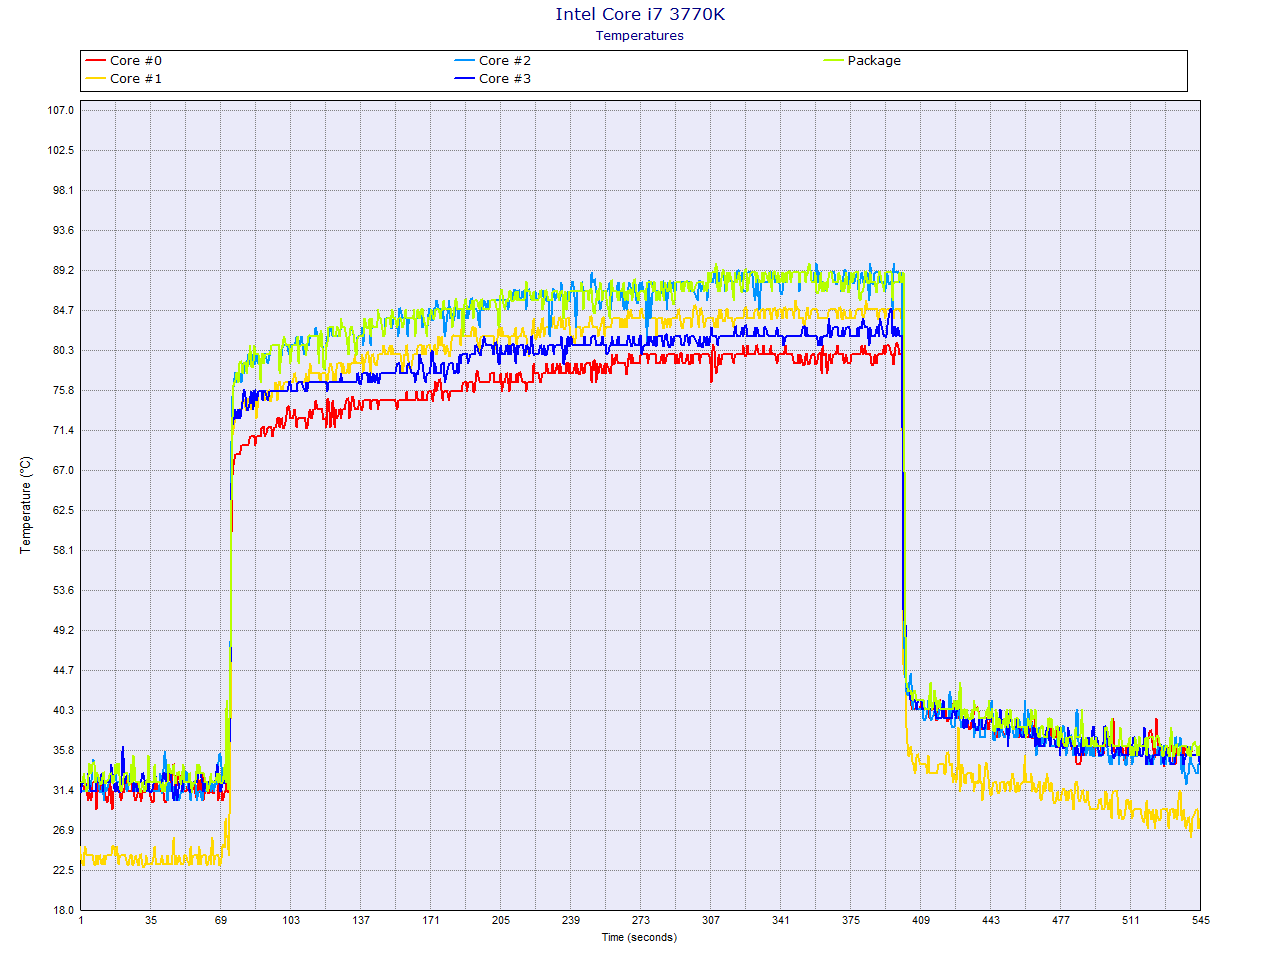
Task: Click the Temperatures subtitle
Action: pyautogui.click(x=640, y=36)
